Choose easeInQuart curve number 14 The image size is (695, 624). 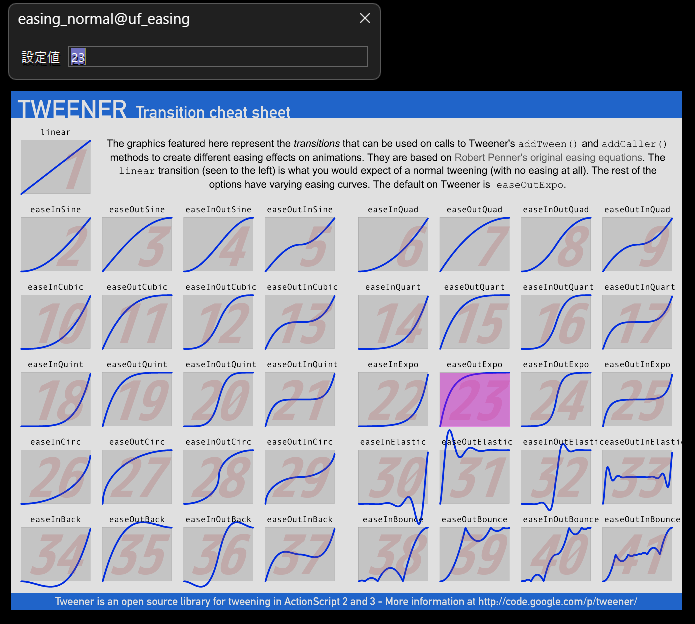coord(393,322)
